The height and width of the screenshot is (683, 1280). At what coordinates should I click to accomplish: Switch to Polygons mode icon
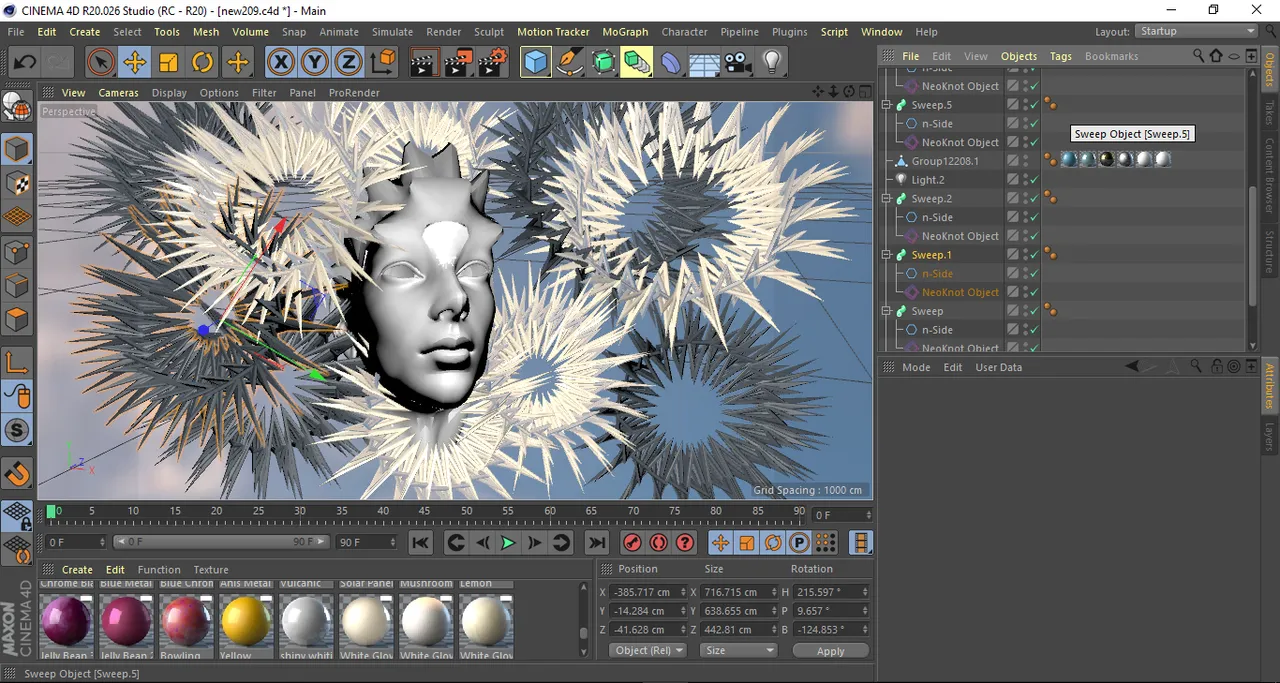point(17,320)
